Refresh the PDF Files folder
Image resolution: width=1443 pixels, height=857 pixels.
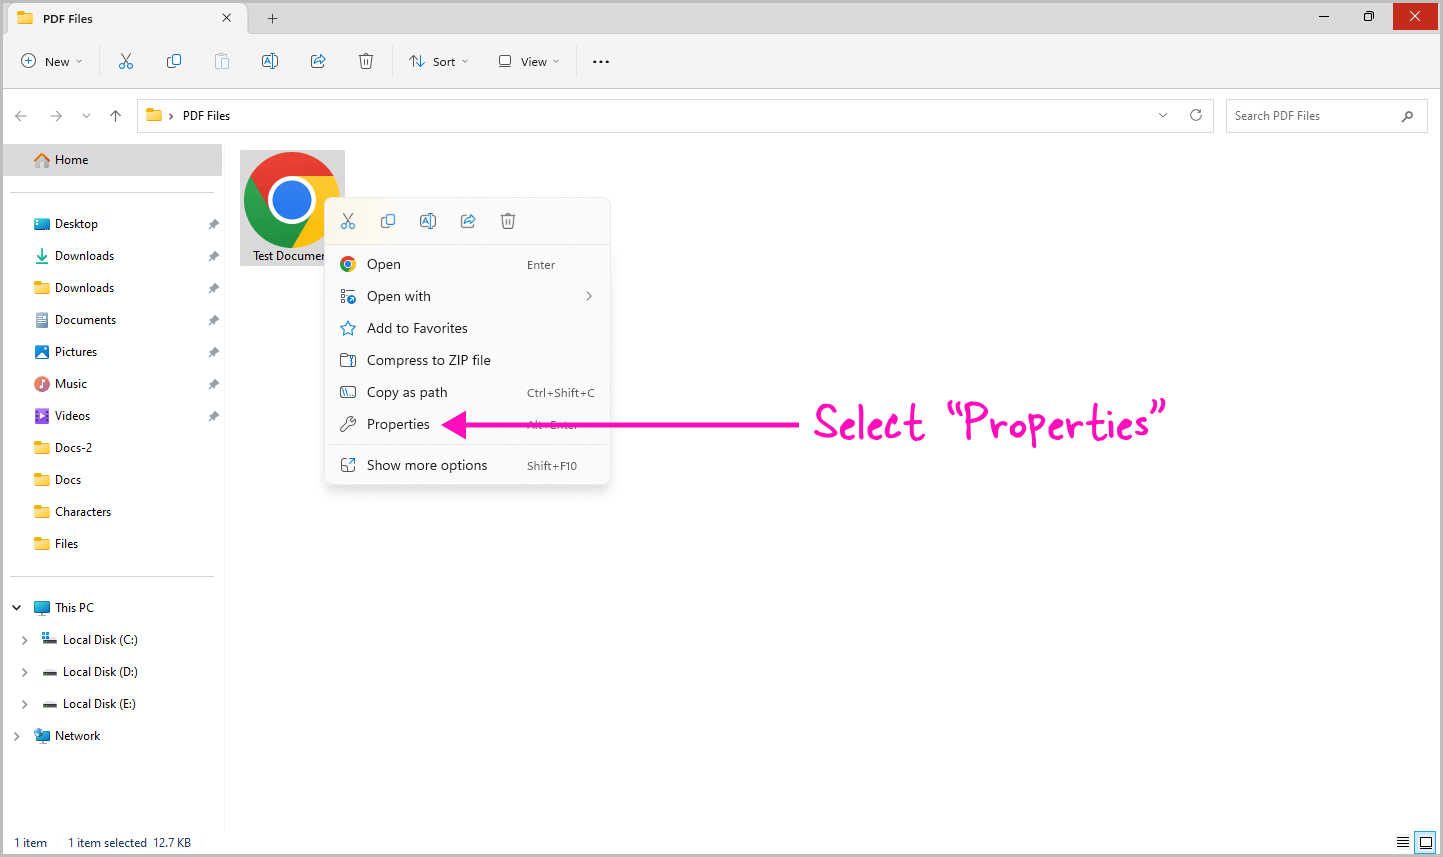[1196, 115]
